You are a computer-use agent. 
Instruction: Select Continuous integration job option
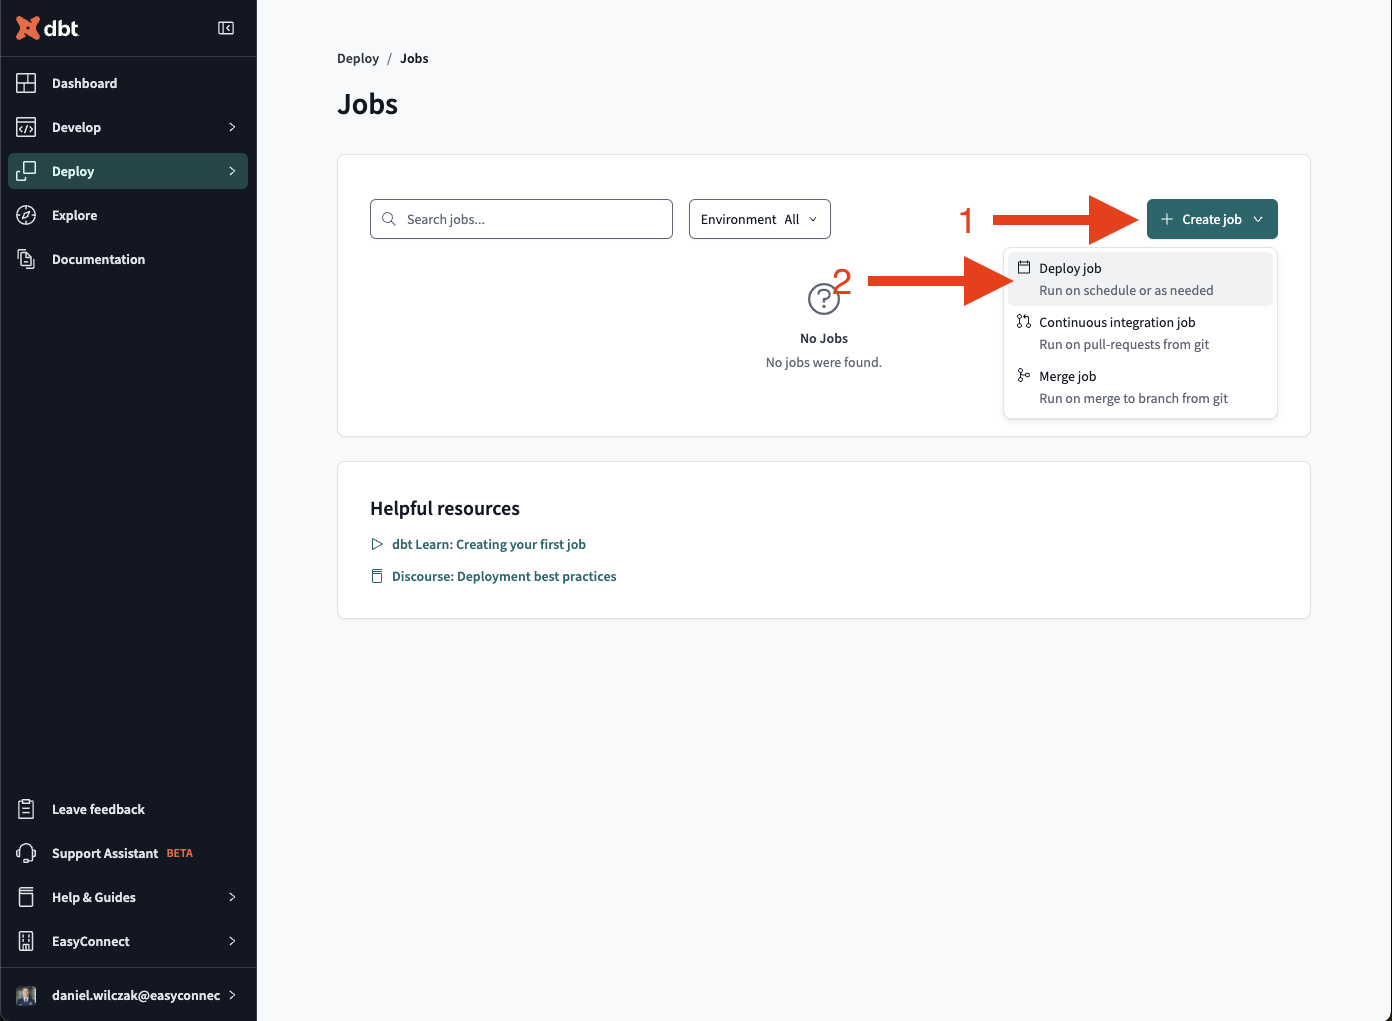pyautogui.click(x=1140, y=333)
